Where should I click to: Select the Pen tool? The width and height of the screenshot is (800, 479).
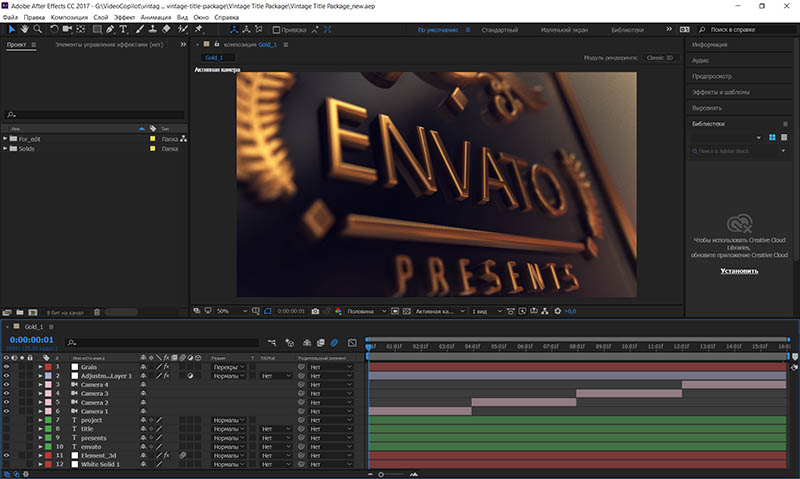pos(110,30)
